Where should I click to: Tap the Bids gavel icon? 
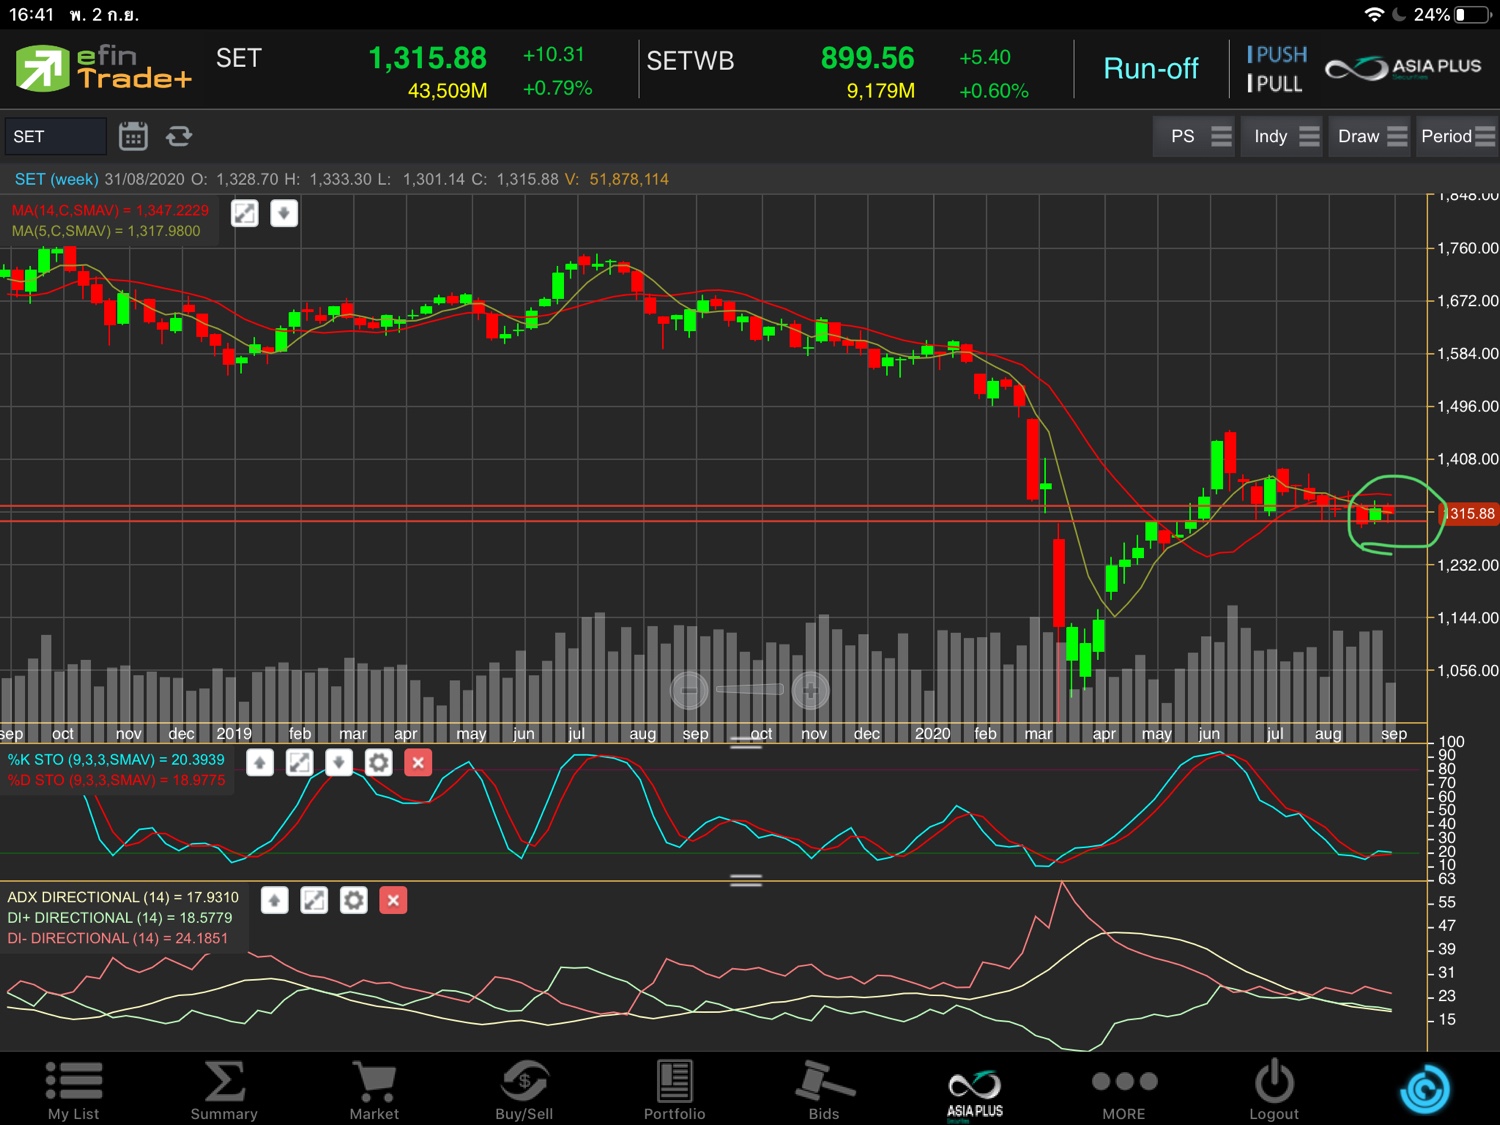pyautogui.click(x=824, y=1090)
